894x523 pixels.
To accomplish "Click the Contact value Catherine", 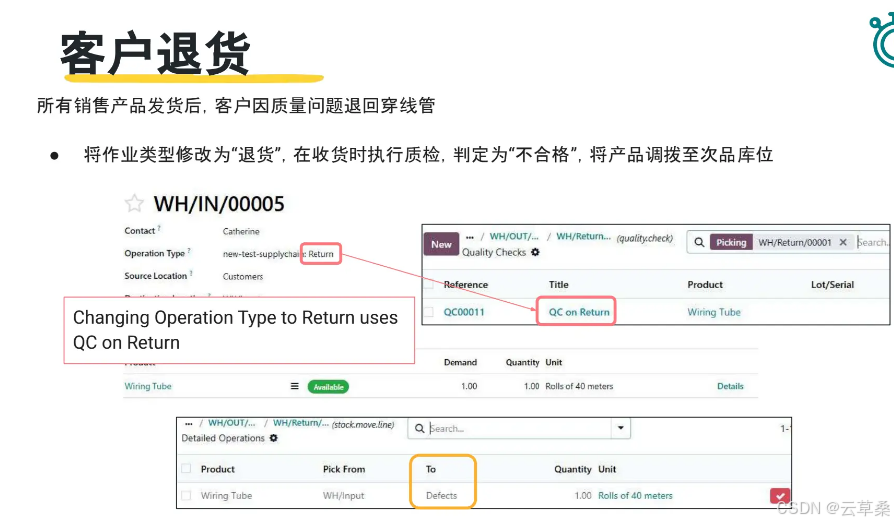I will click(241, 231).
